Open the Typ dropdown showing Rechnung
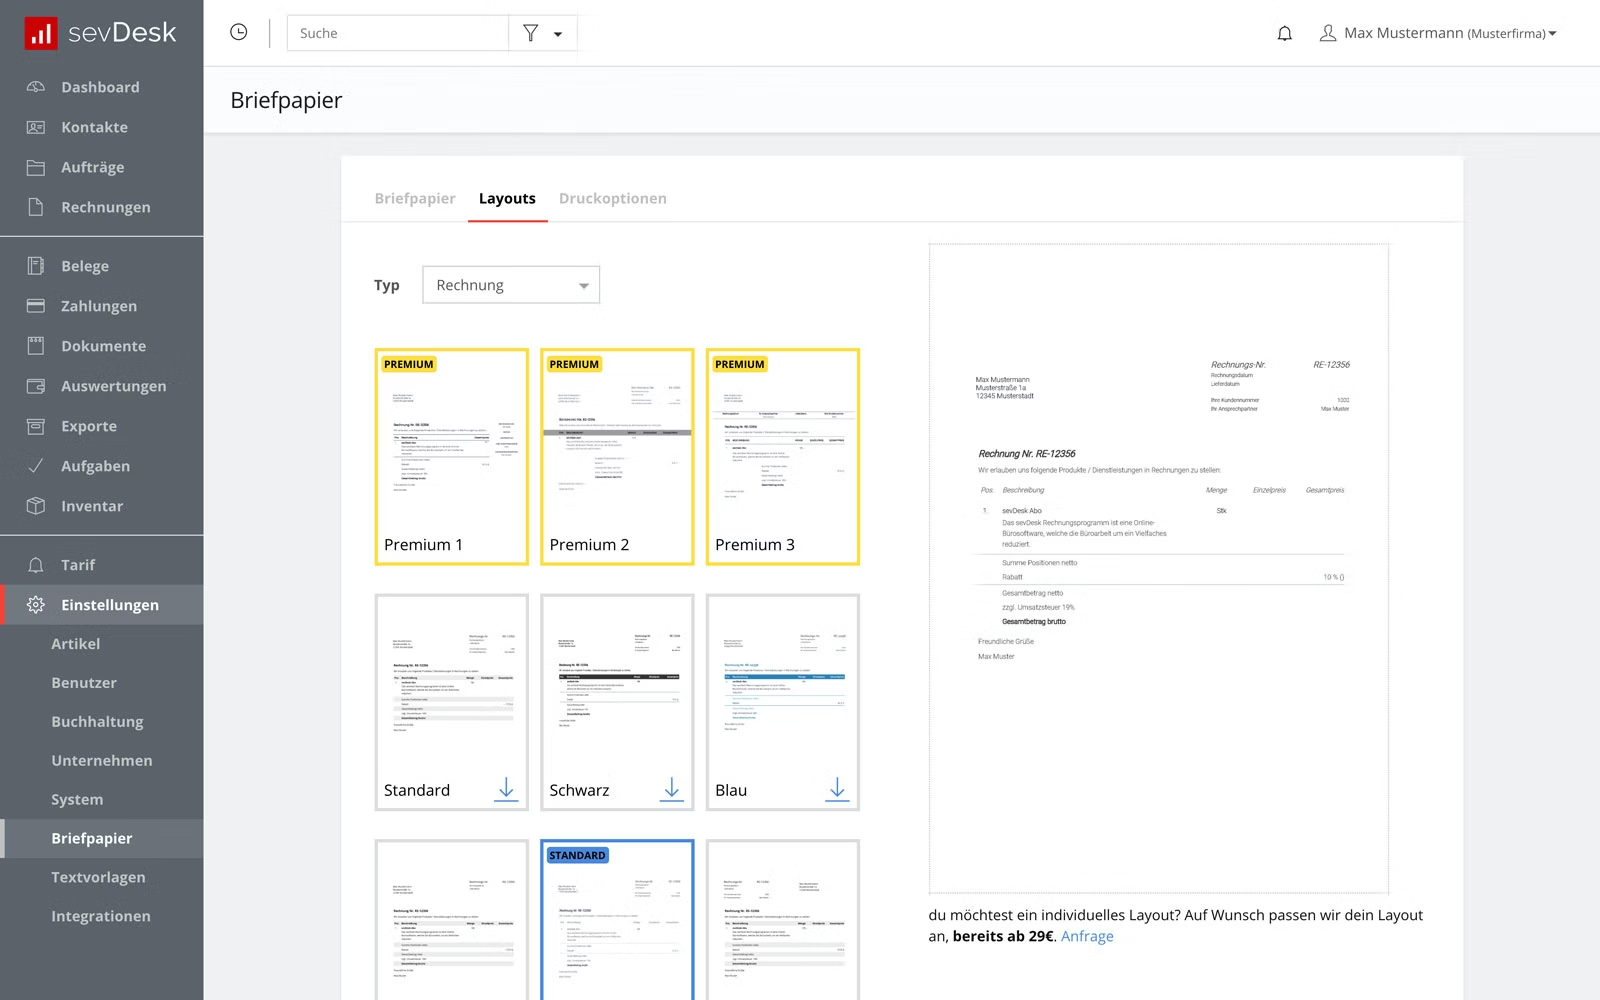Viewport: 1600px width, 1000px height. 511,285
